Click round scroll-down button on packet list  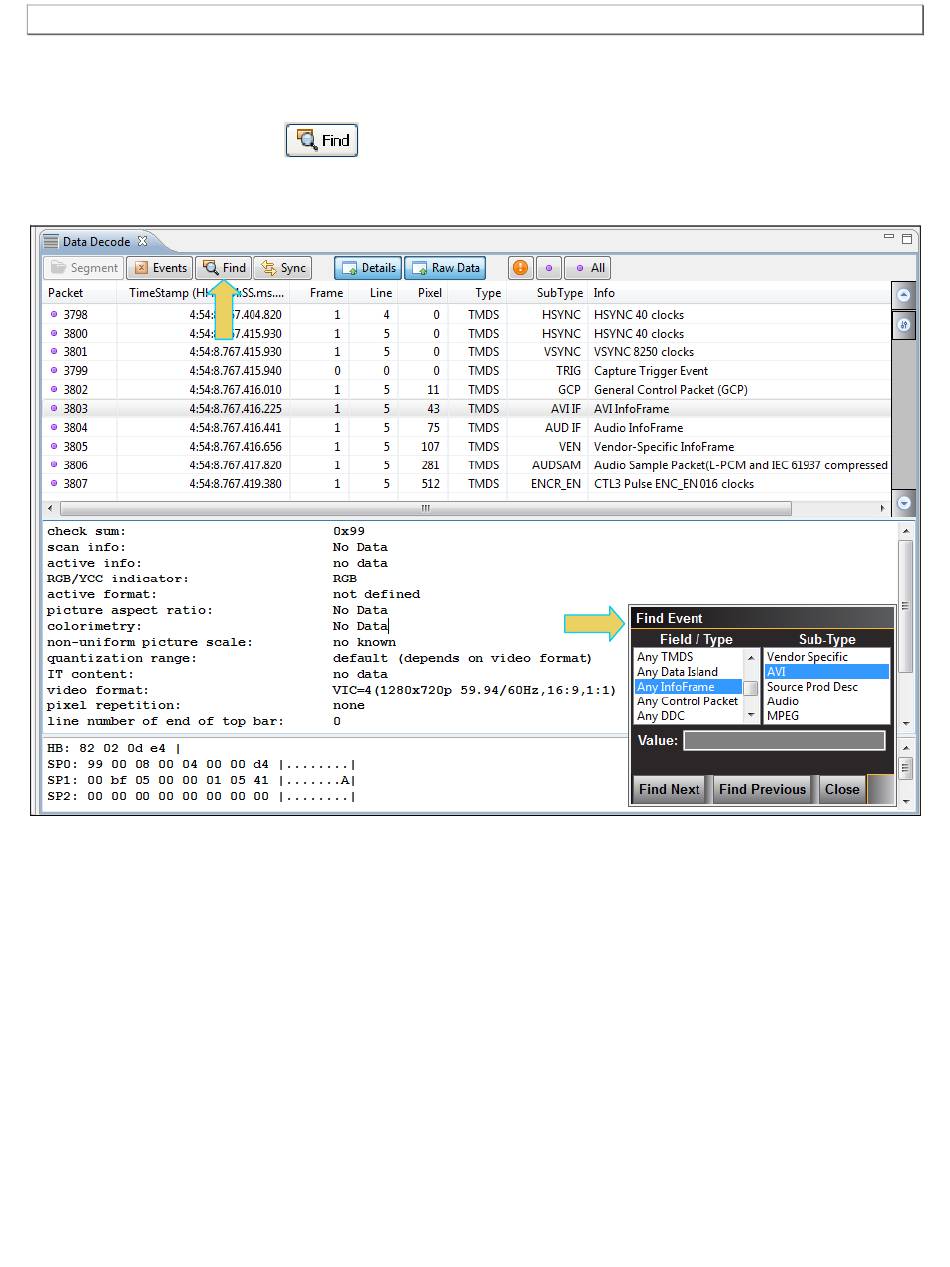pyautogui.click(x=904, y=503)
